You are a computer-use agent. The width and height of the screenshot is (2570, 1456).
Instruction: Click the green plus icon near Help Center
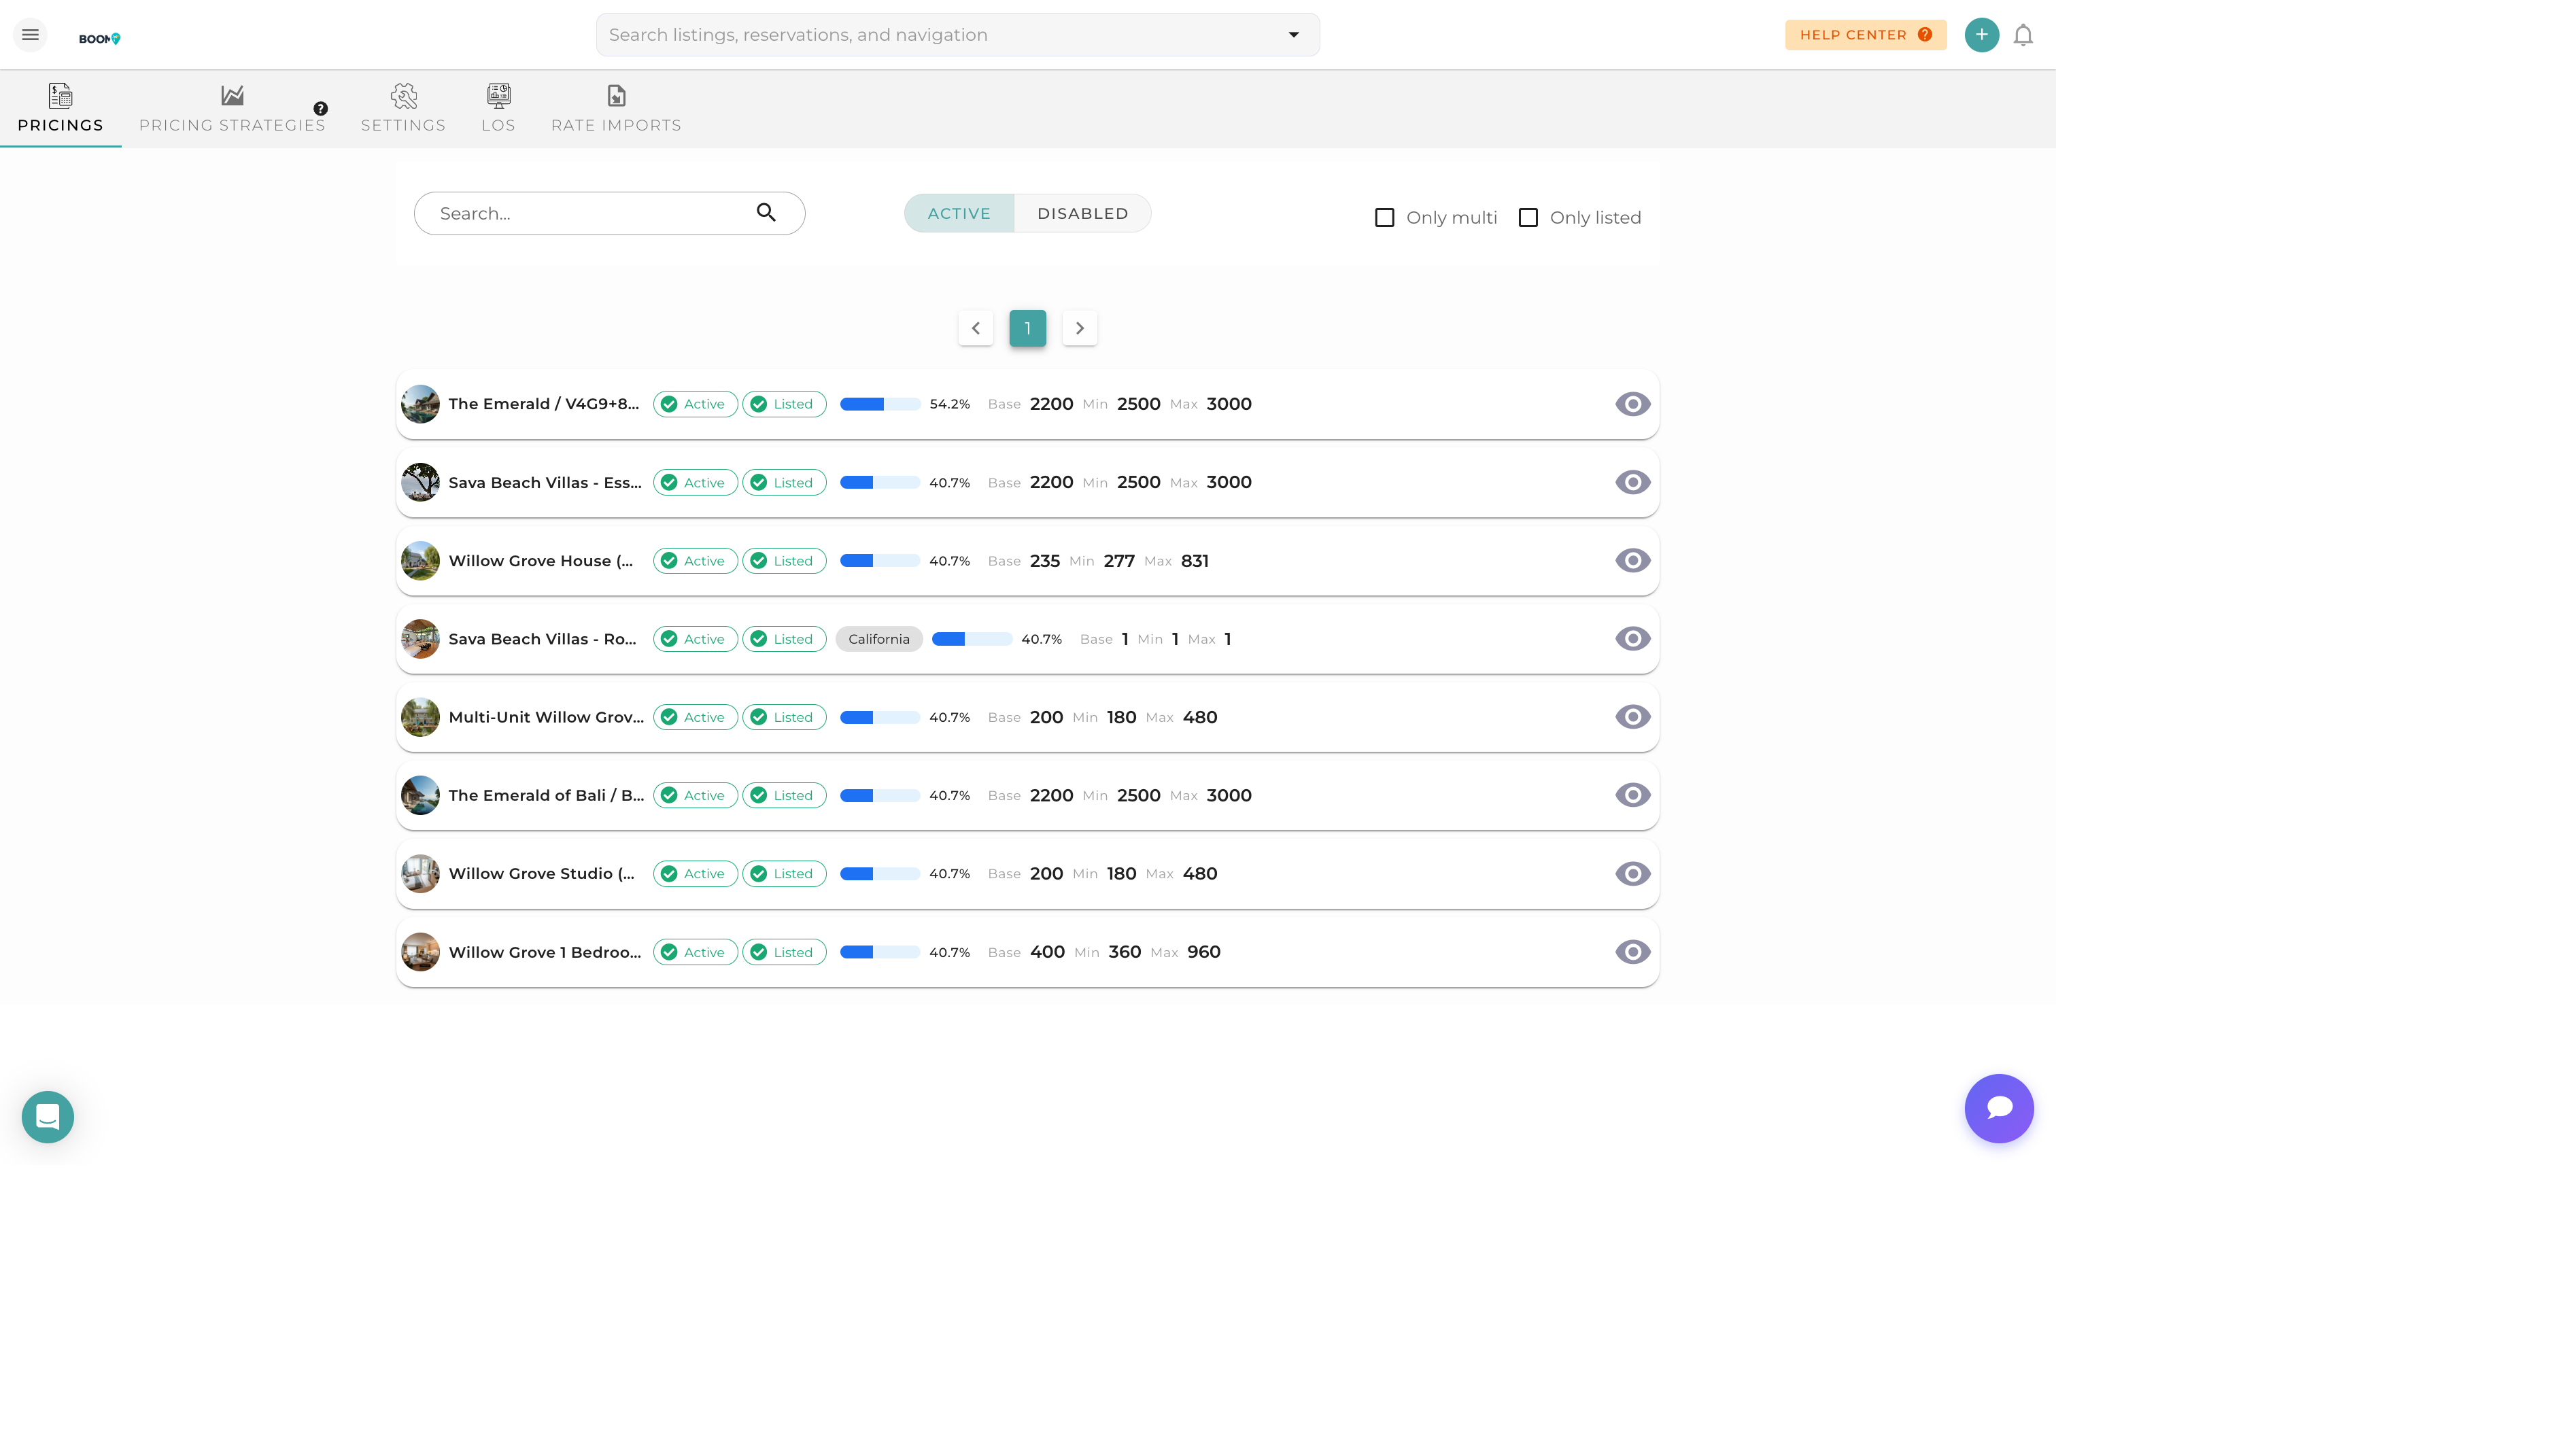(1981, 34)
